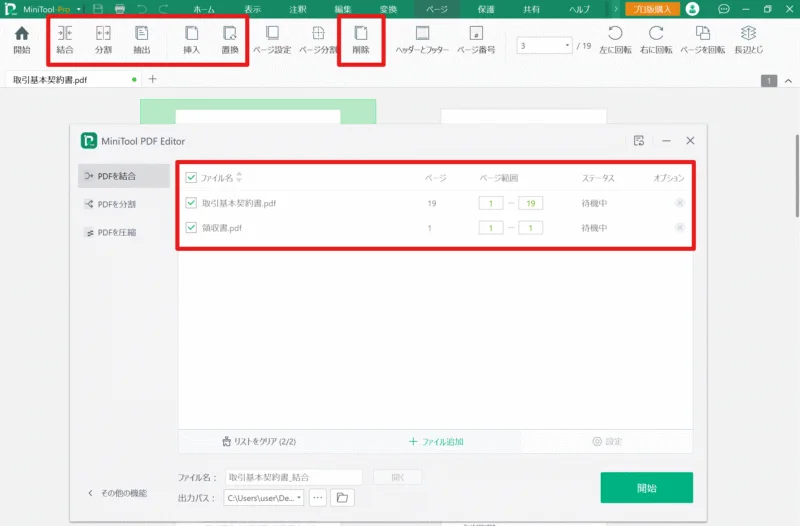
Task: Toggle the select-all ファイル名 checkbox
Action: tap(191, 178)
